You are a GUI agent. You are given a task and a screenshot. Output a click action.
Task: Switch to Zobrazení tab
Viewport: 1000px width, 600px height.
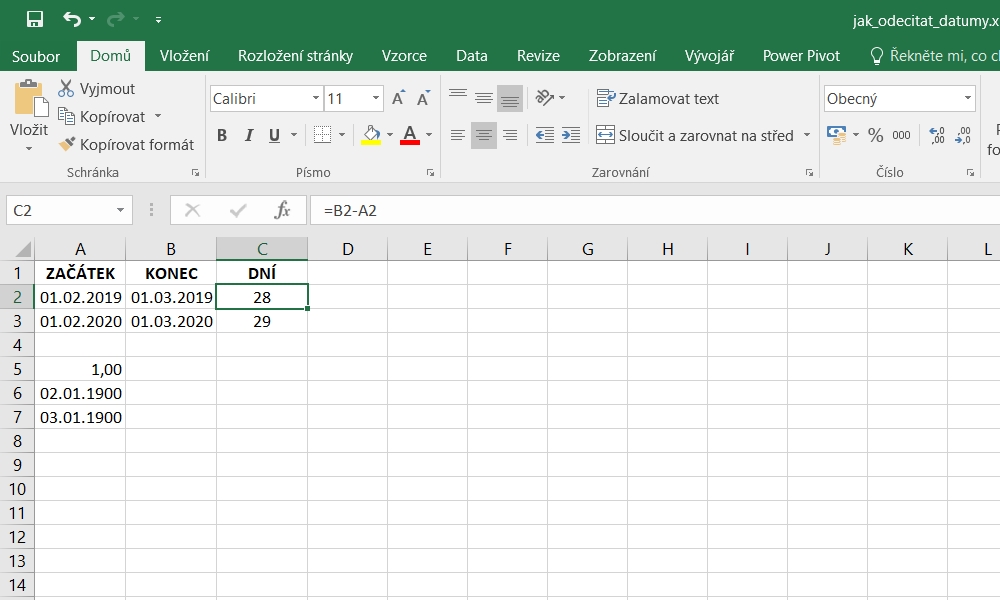pyautogui.click(x=622, y=56)
